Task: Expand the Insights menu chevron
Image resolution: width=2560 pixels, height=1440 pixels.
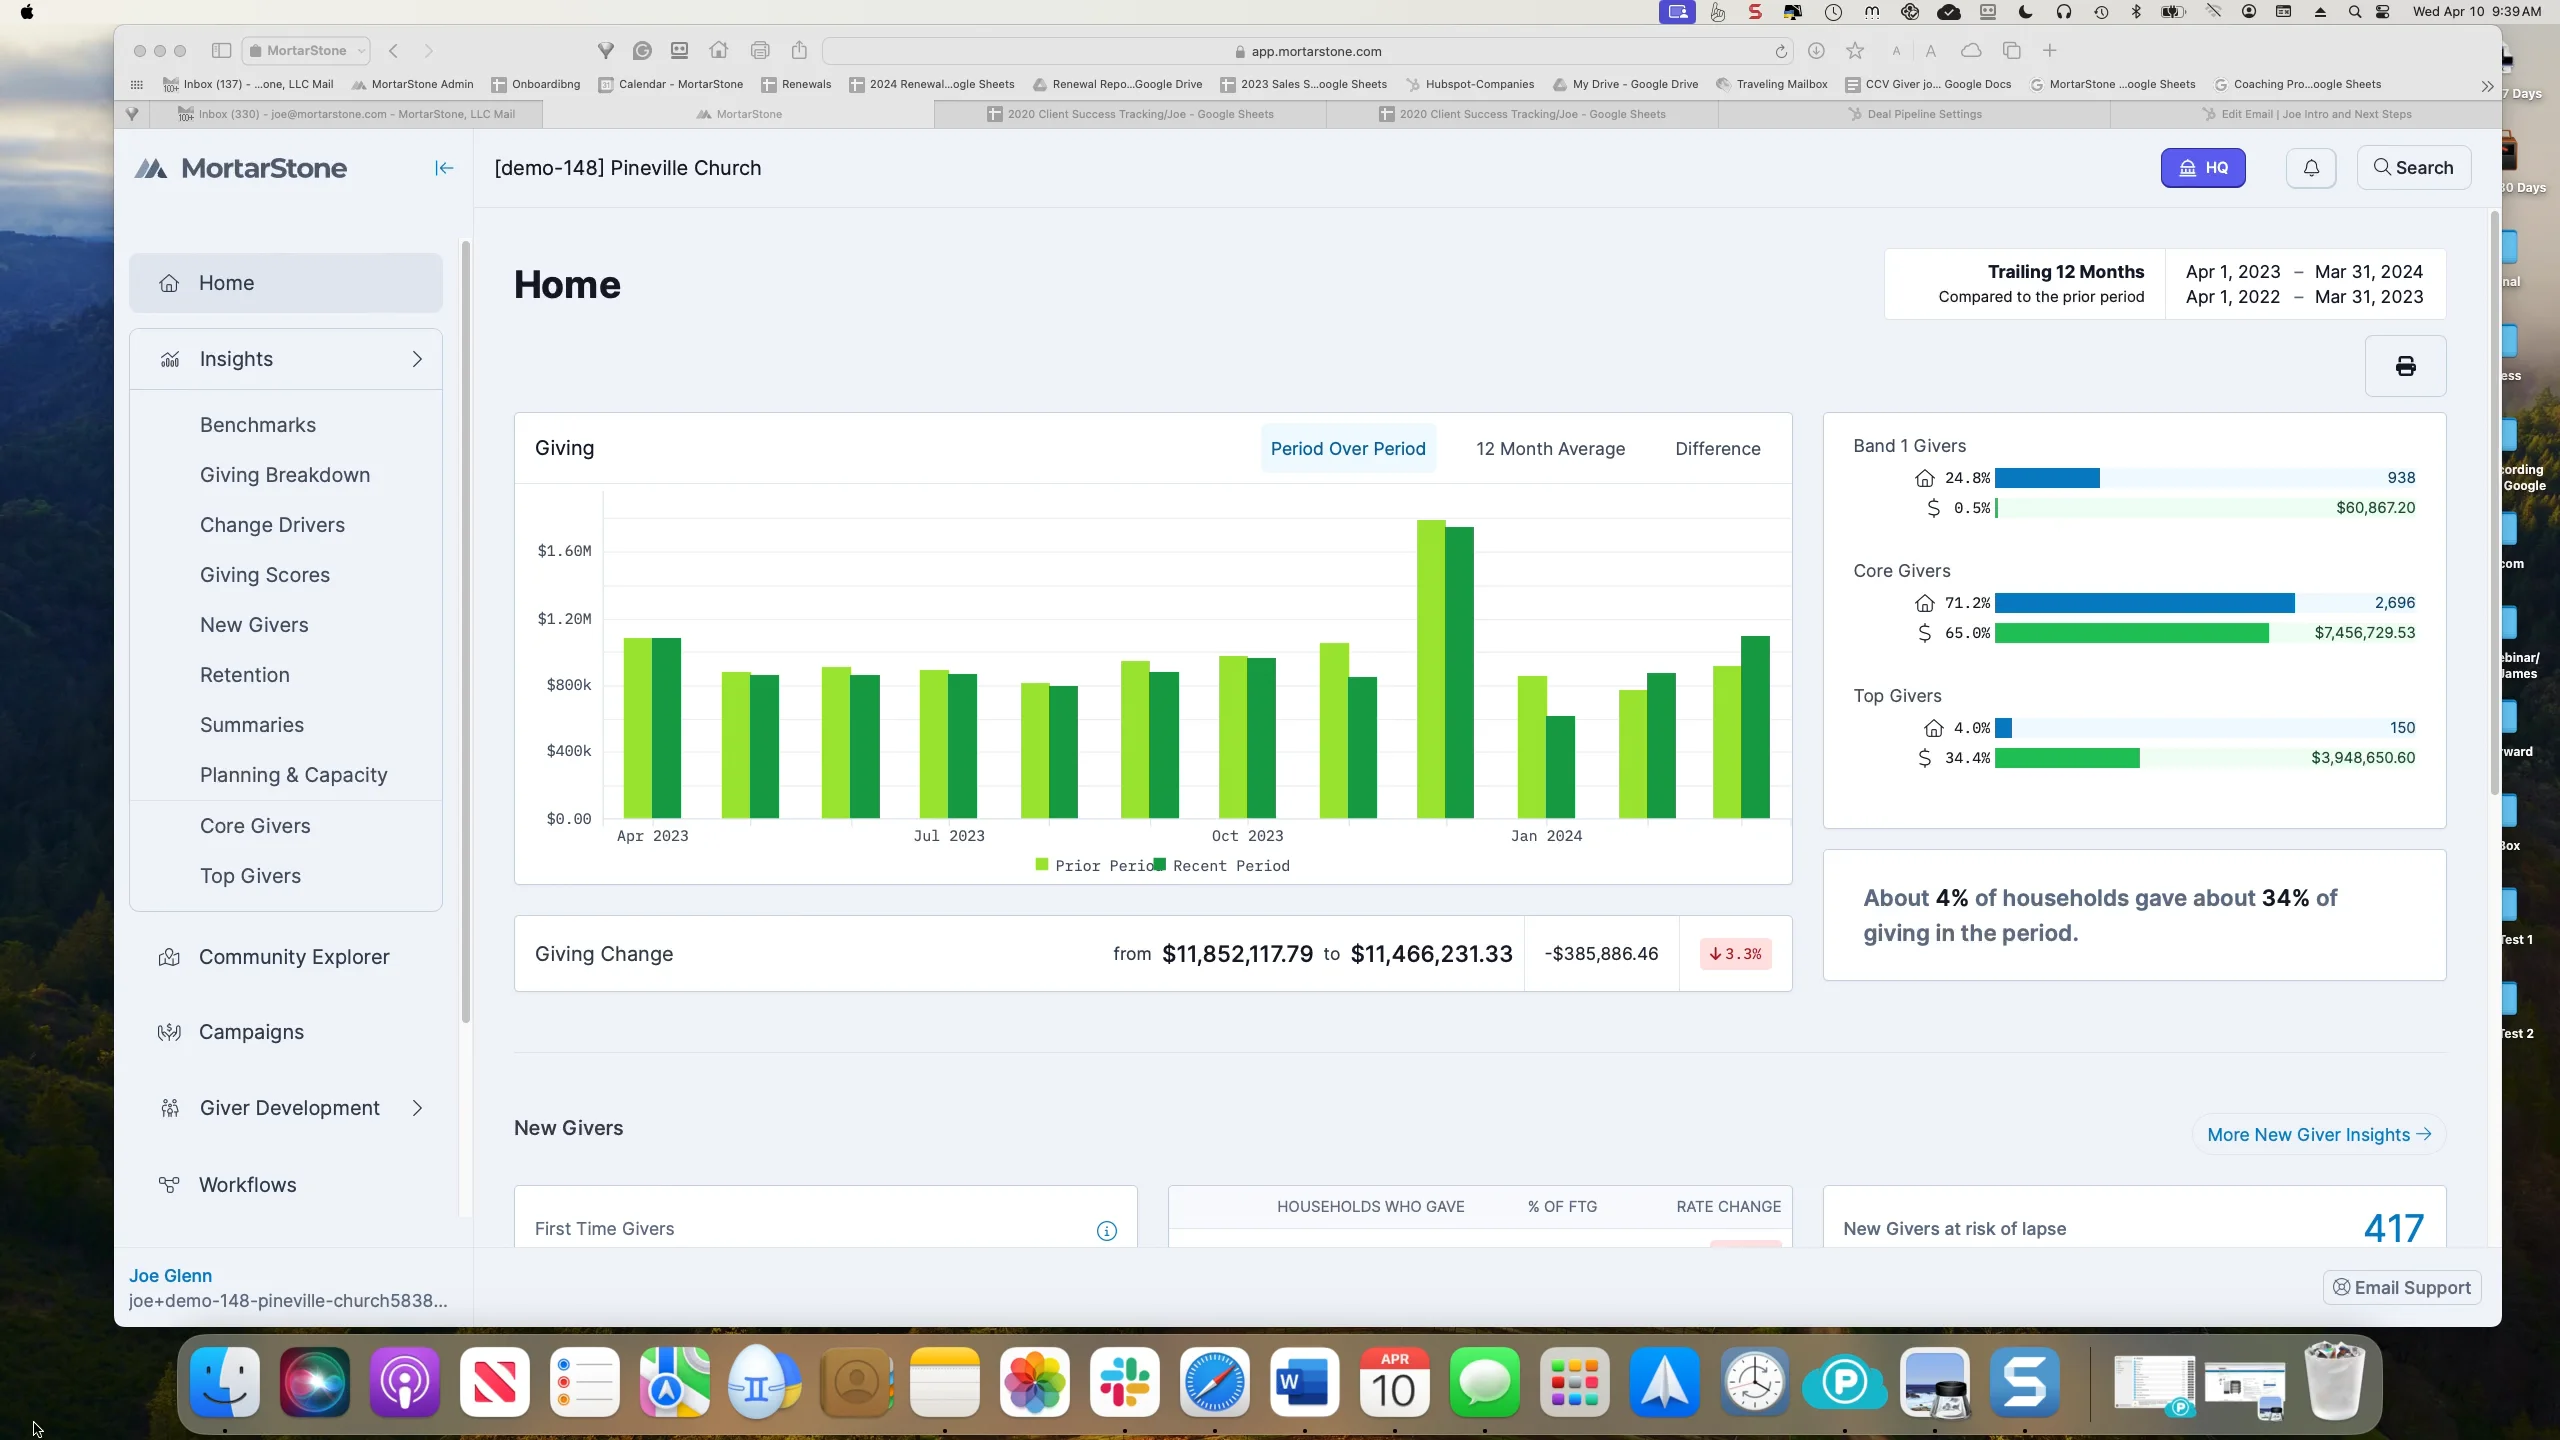Action: (x=417, y=359)
